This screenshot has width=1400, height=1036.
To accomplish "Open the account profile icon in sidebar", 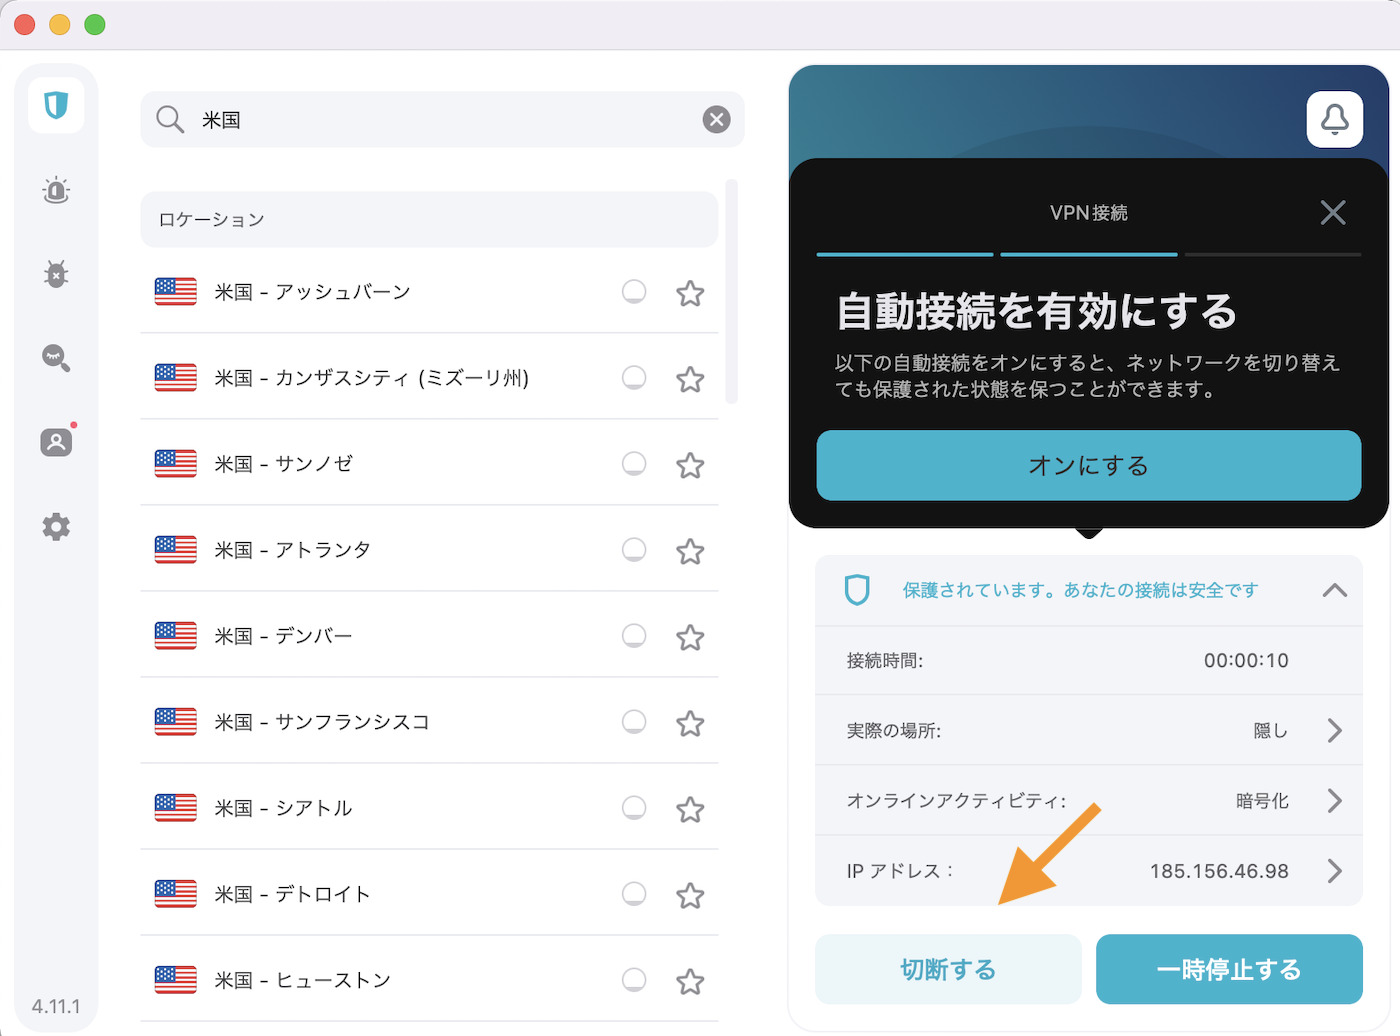I will point(56,442).
